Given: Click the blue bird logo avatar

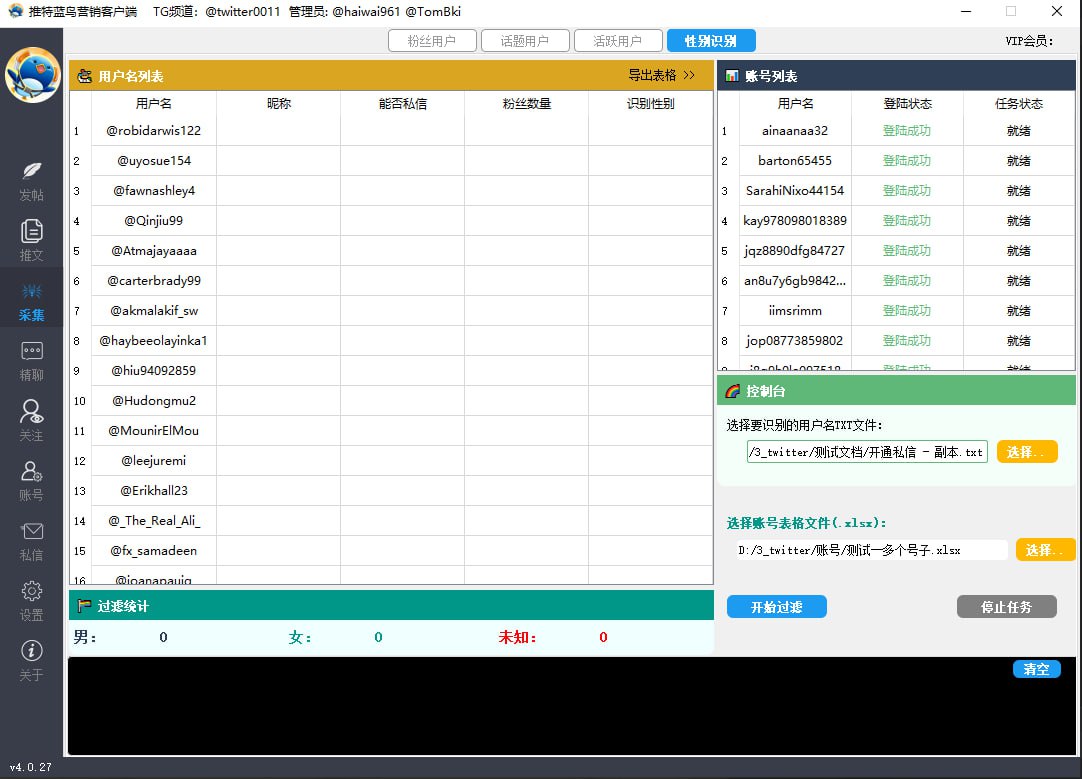Looking at the screenshot, I should click(x=32, y=75).
